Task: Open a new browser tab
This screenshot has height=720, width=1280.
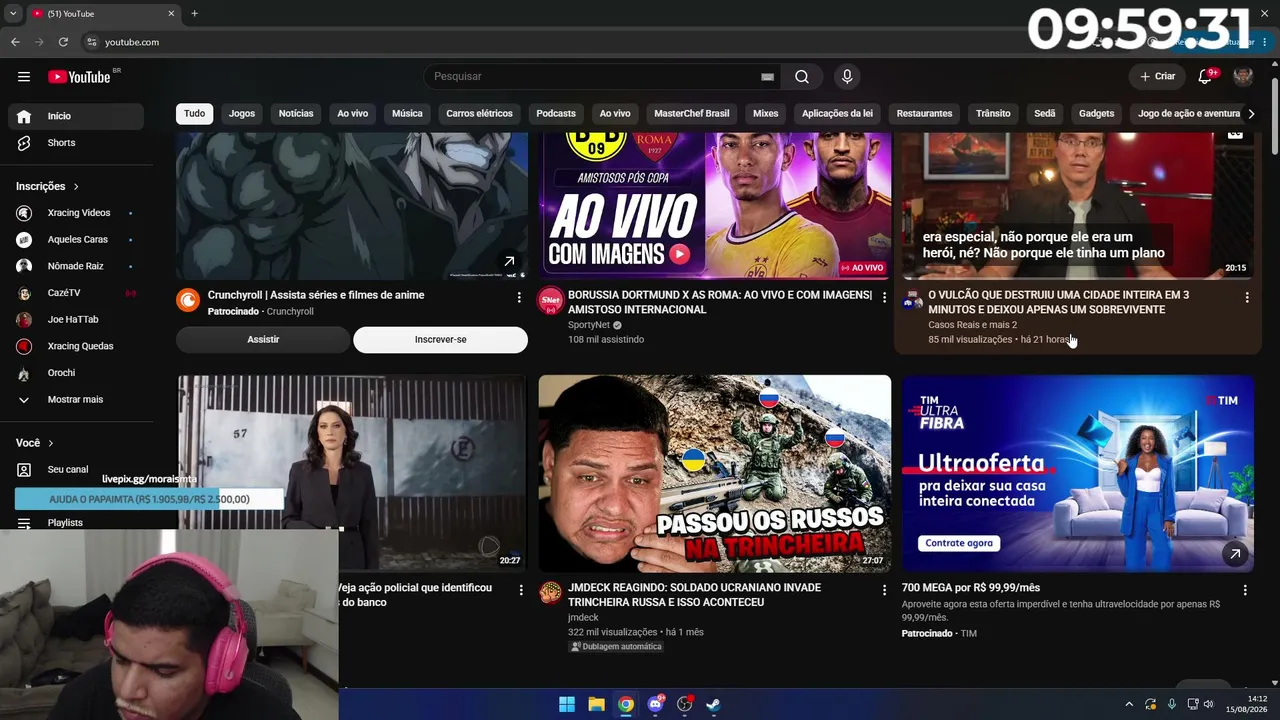Action: [x=194, y=14]
